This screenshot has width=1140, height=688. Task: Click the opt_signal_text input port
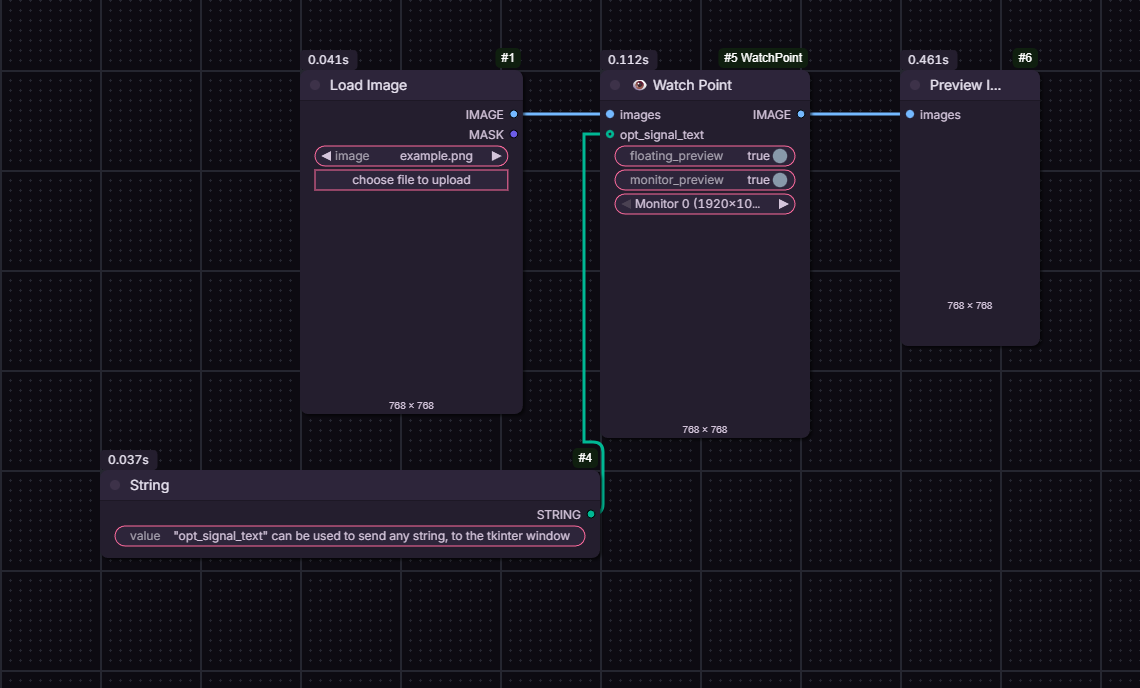(610, 135)
